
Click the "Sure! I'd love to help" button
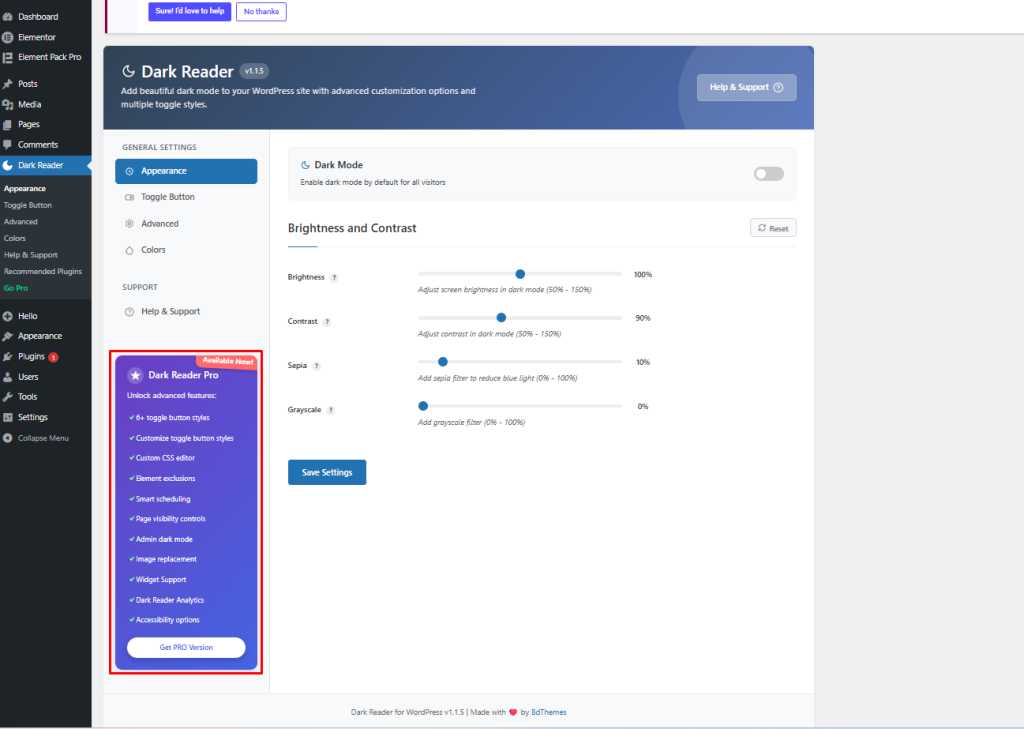pos(190,11)
